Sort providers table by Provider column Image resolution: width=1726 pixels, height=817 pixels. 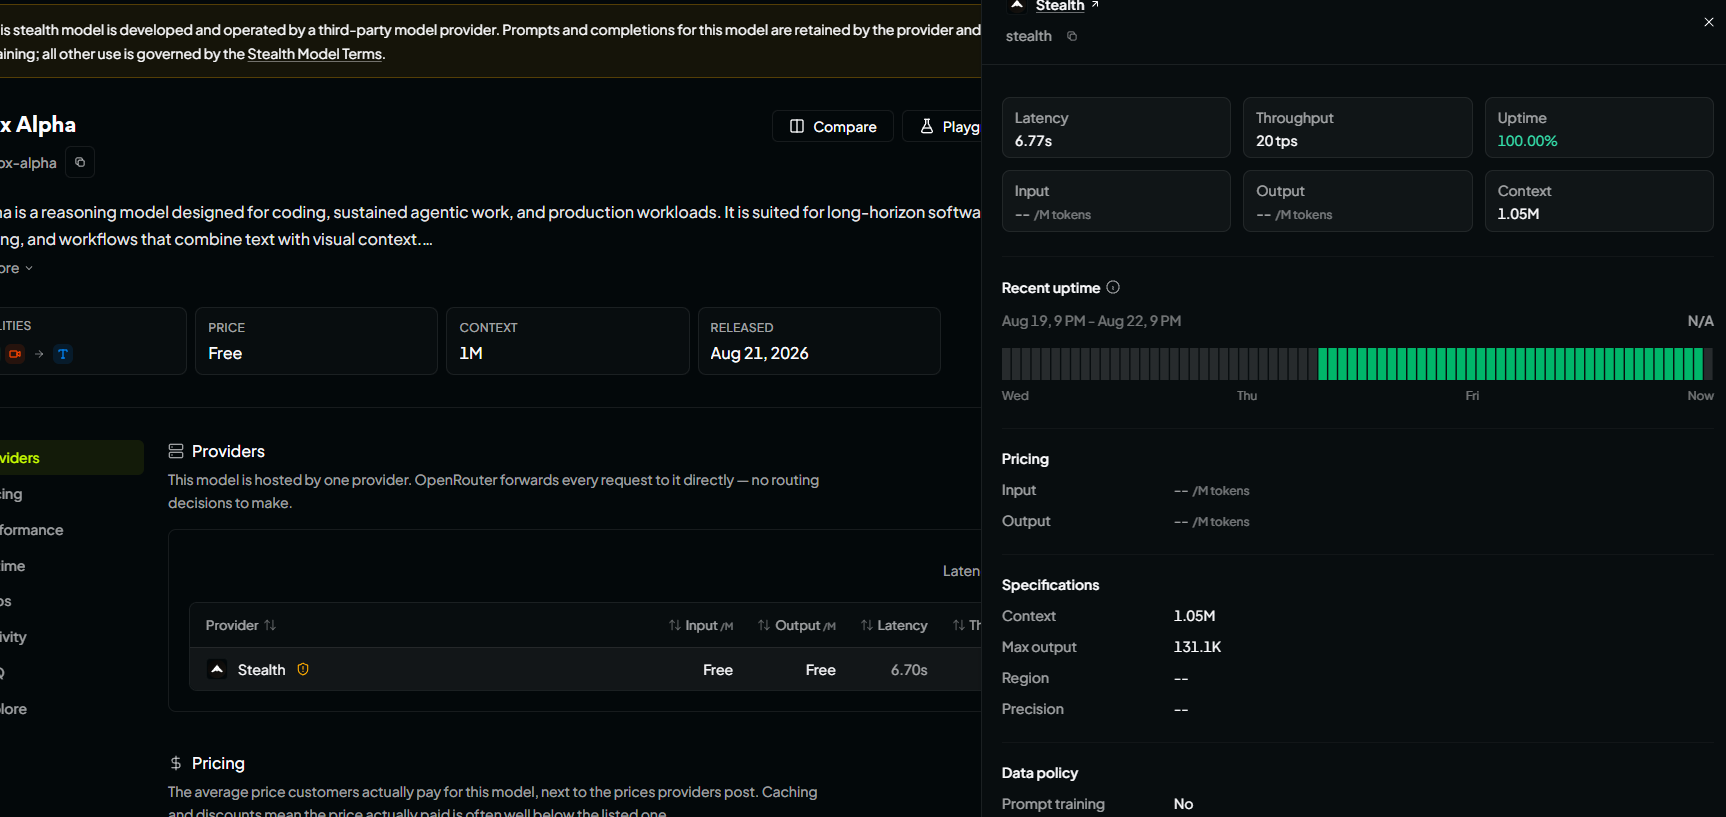tap(241, 625)
